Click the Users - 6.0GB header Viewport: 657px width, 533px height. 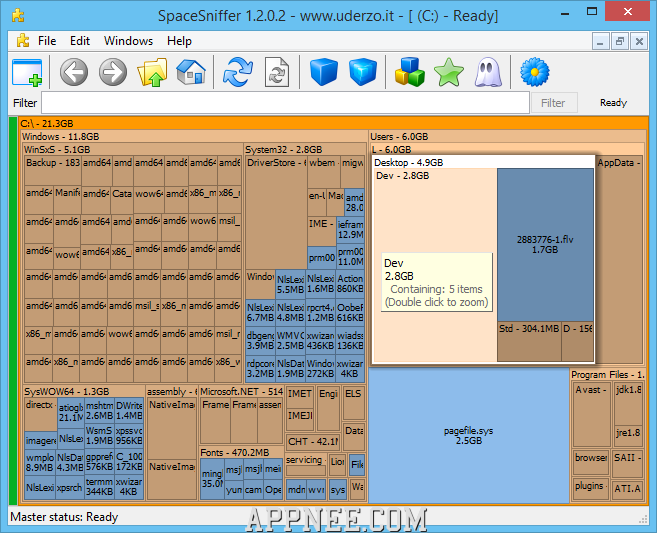507,137
